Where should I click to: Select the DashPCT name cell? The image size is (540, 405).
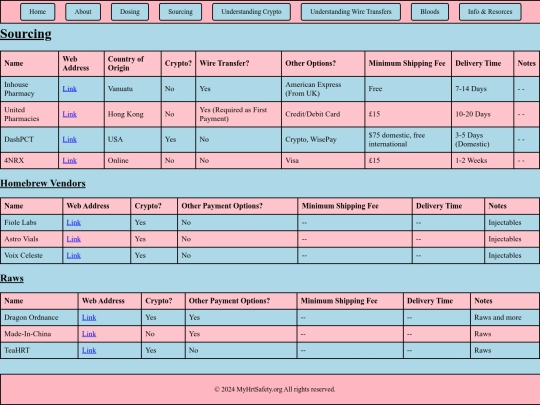pos(30,139)
